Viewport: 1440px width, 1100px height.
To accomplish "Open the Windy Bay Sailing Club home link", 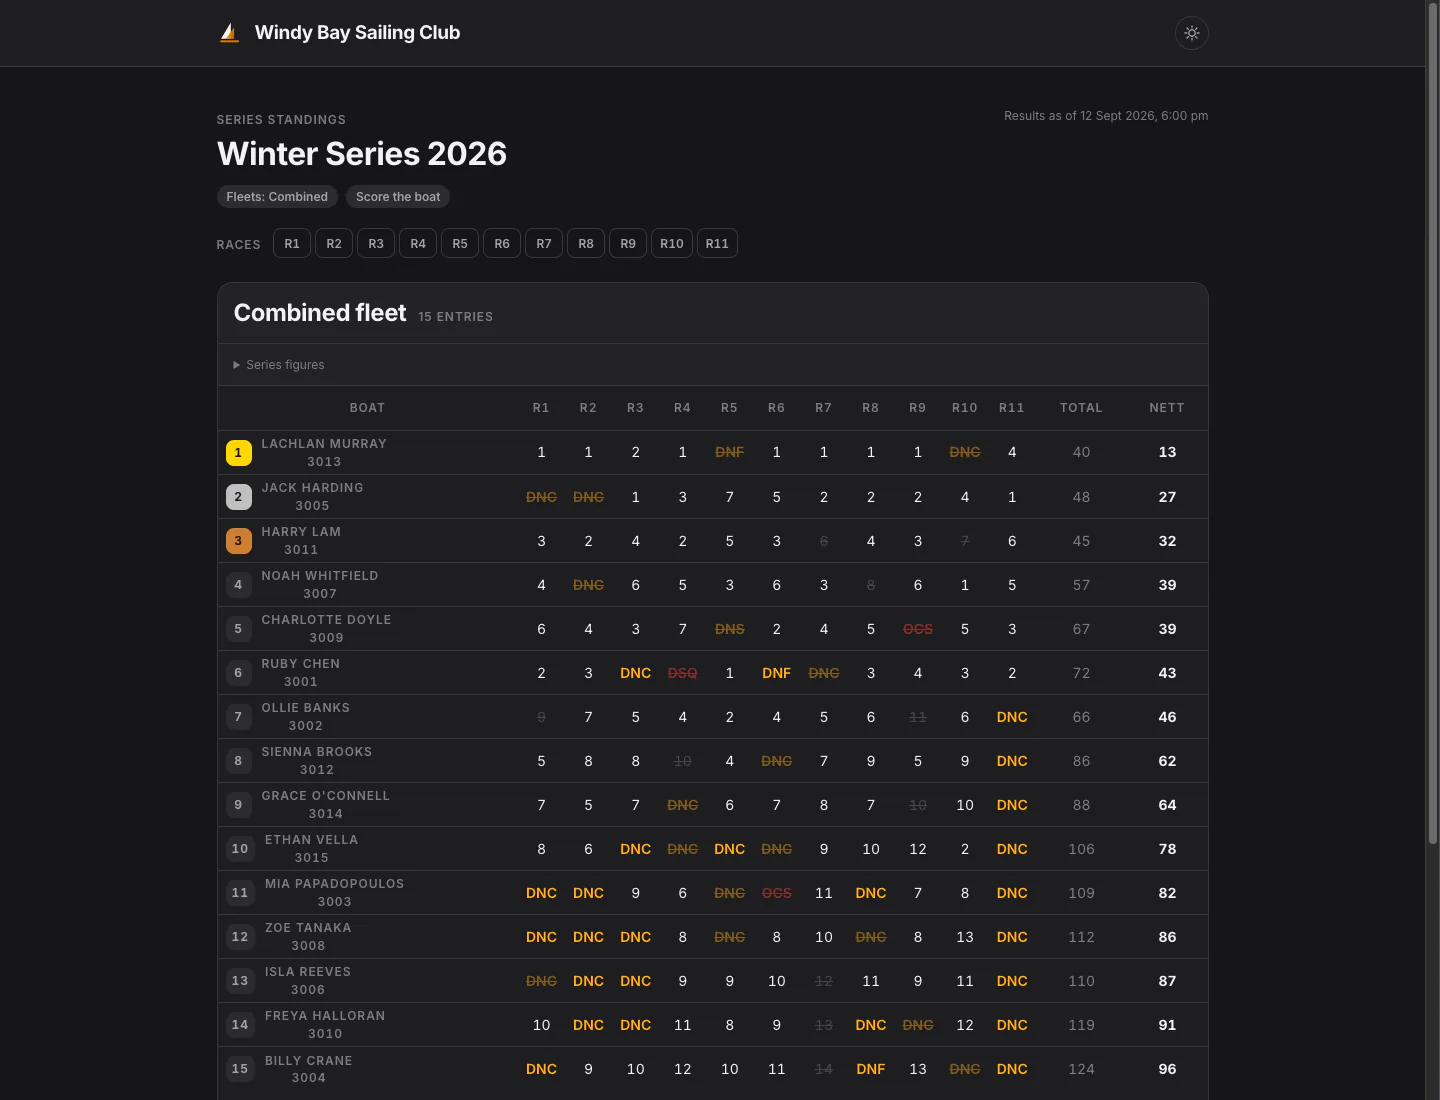I will pyautogui.click(x=339, y=33).
